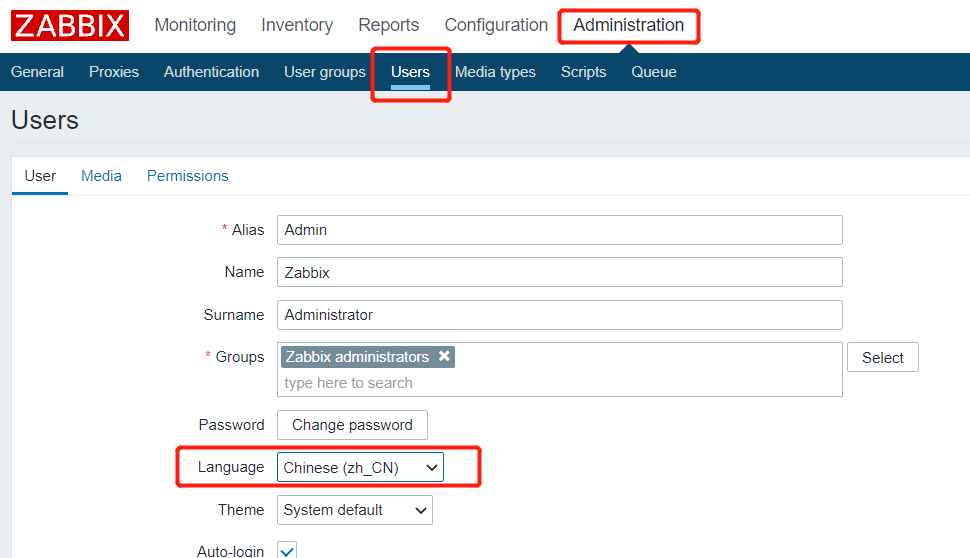Switch to the Permissions tab
The width and height of the screenshot is (970, 558).
187,176
